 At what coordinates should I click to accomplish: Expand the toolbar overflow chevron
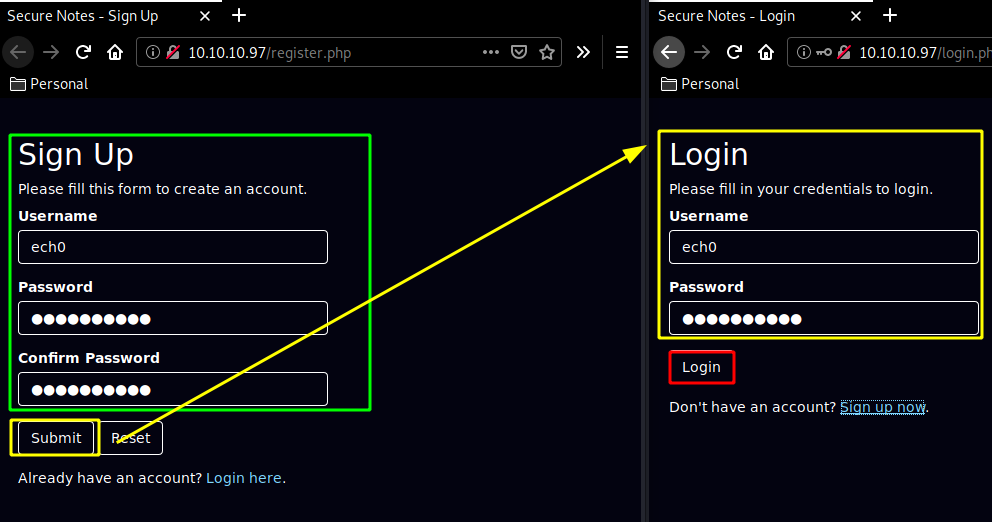[x=583, y=53]
